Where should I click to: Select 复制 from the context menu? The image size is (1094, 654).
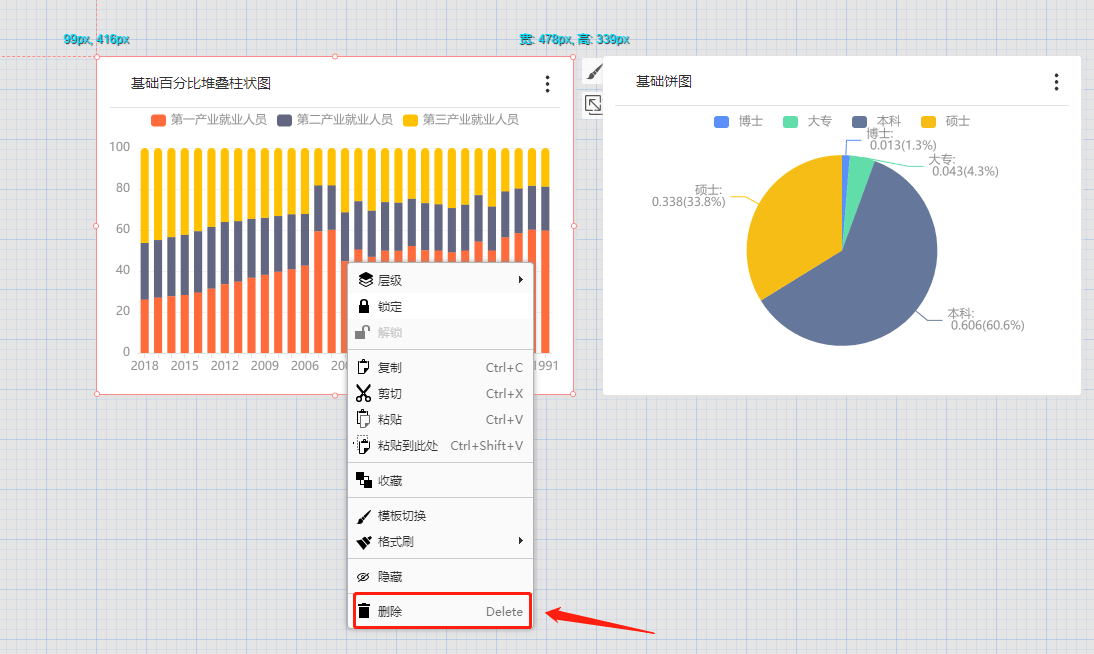[x=390, y=368]
